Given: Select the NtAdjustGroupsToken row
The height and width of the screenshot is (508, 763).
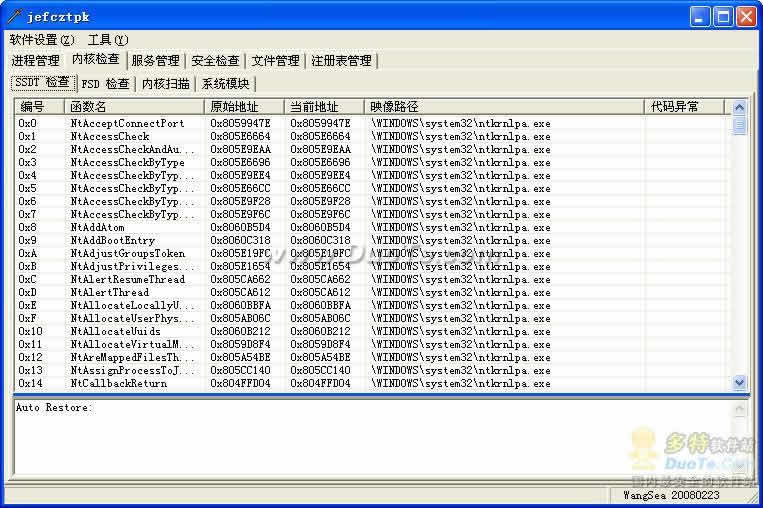Looking at the screenshot, I should click(x=373, y=254).
